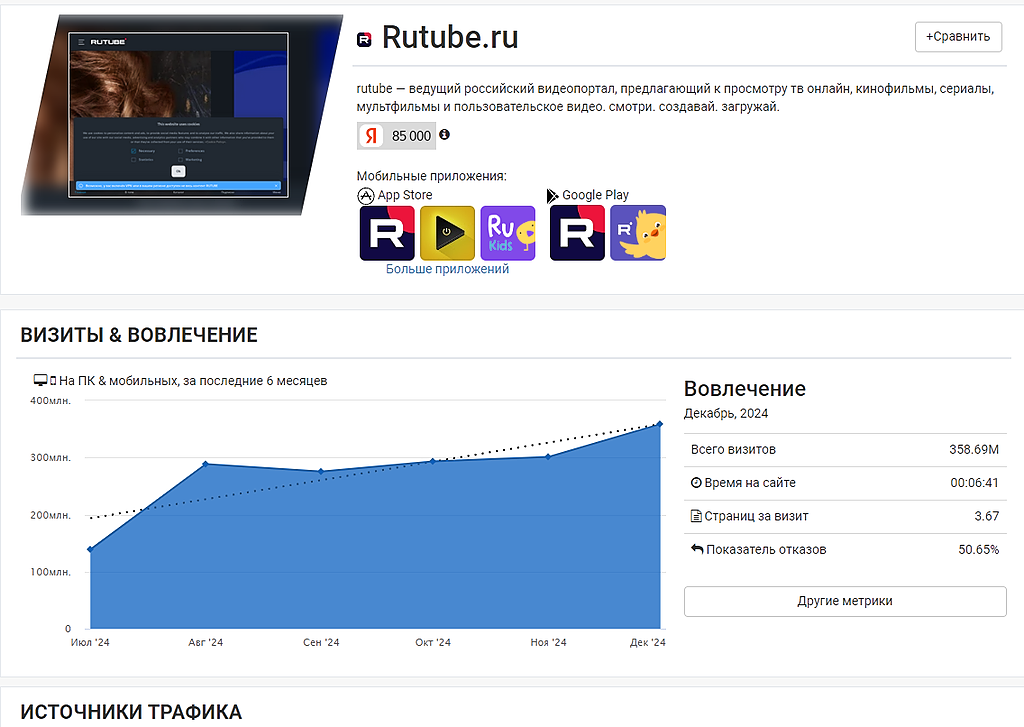Click the 85 000 Yandex rating value
Image resolution: width=1024 pixels, height=727 pixels.
(x=411, y=136)
